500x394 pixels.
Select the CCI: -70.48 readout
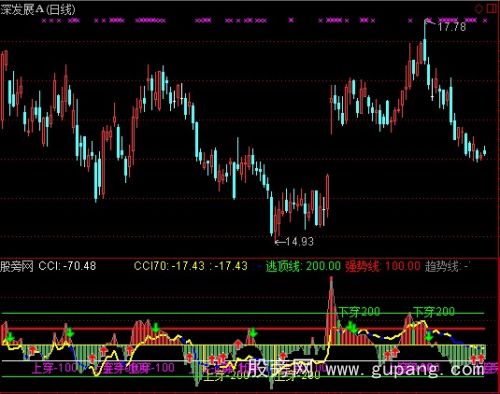coord(67,266)
